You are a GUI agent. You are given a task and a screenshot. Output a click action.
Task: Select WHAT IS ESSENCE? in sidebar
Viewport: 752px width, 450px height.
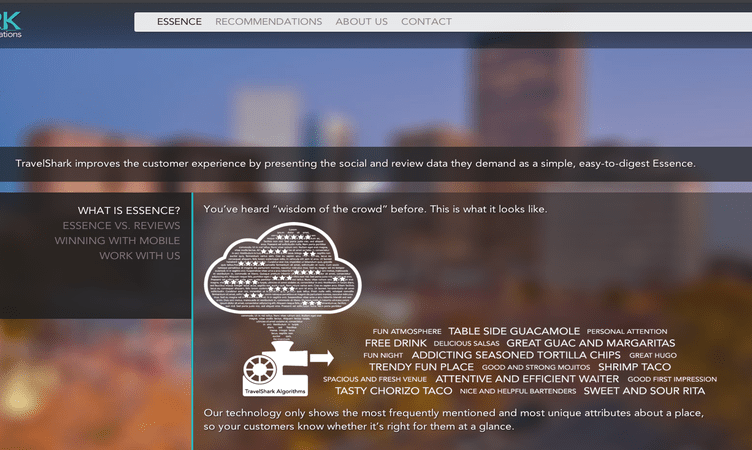129,211
